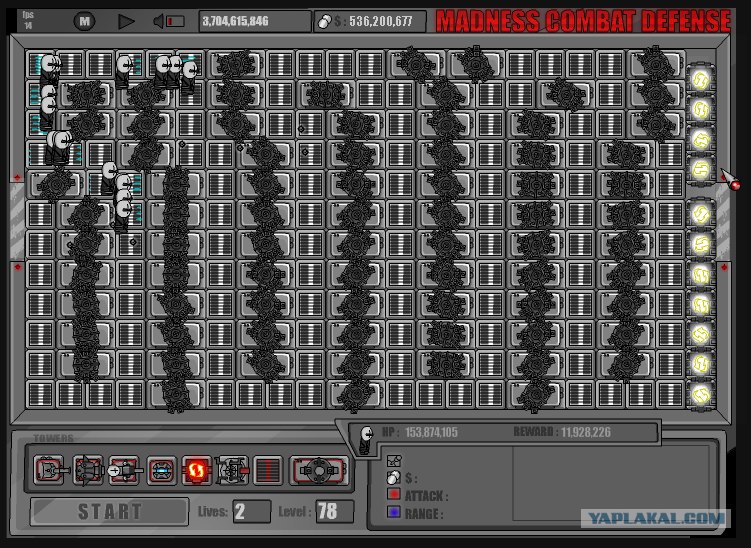Adjust the volume level bar
Screen dimensions: 751x548
(175, 21)
